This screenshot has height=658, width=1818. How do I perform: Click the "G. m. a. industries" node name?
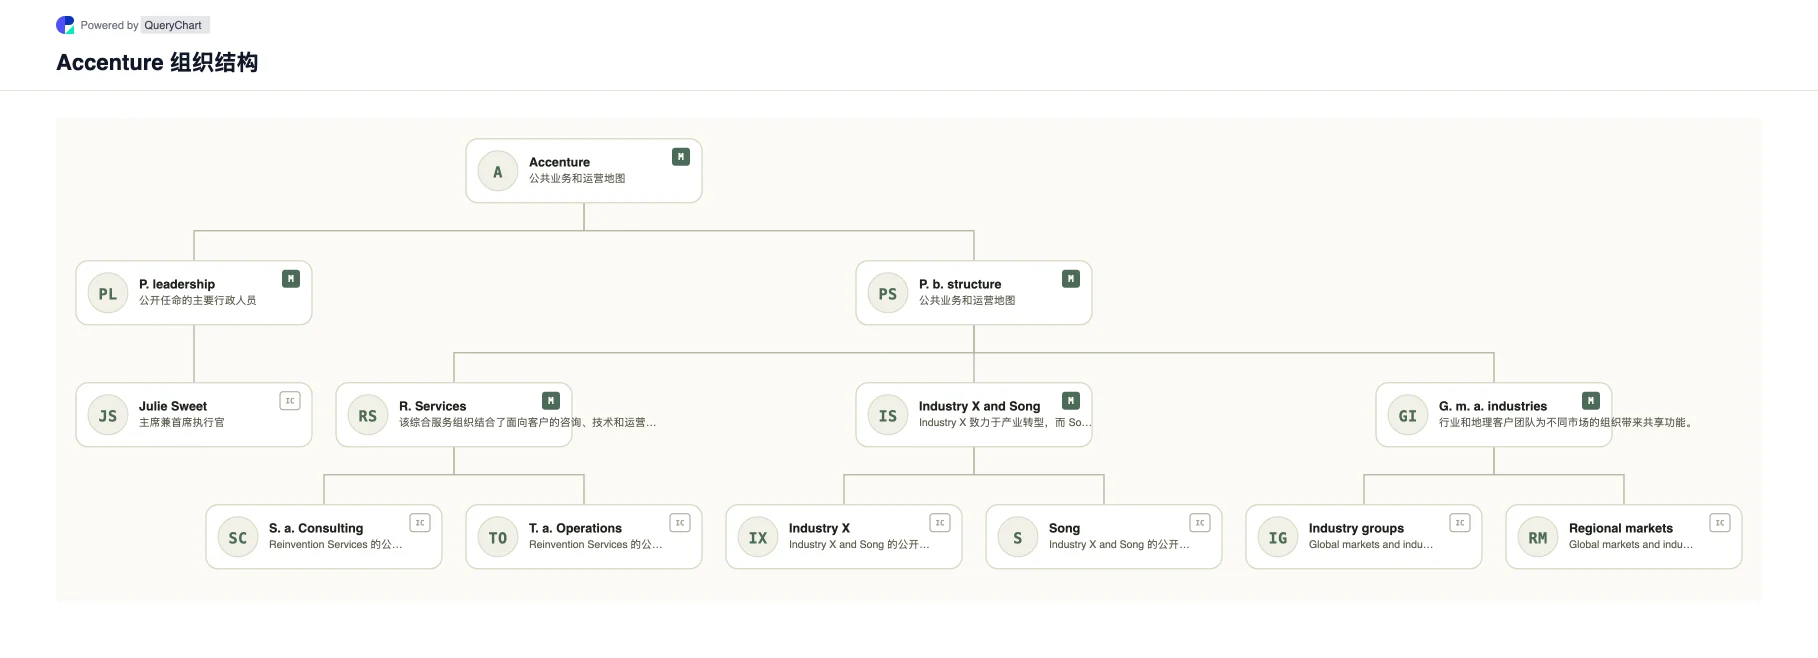1493,406
